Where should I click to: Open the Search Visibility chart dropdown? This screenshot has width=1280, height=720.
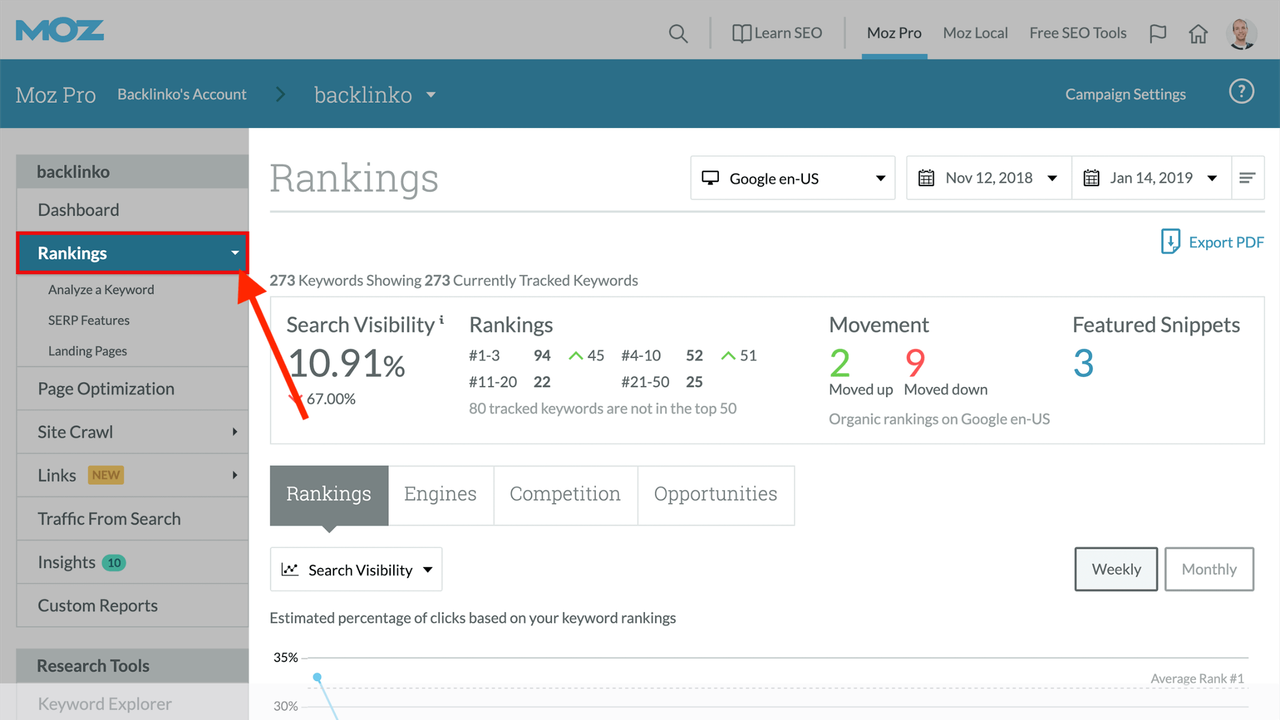click(x=356, y=570)
